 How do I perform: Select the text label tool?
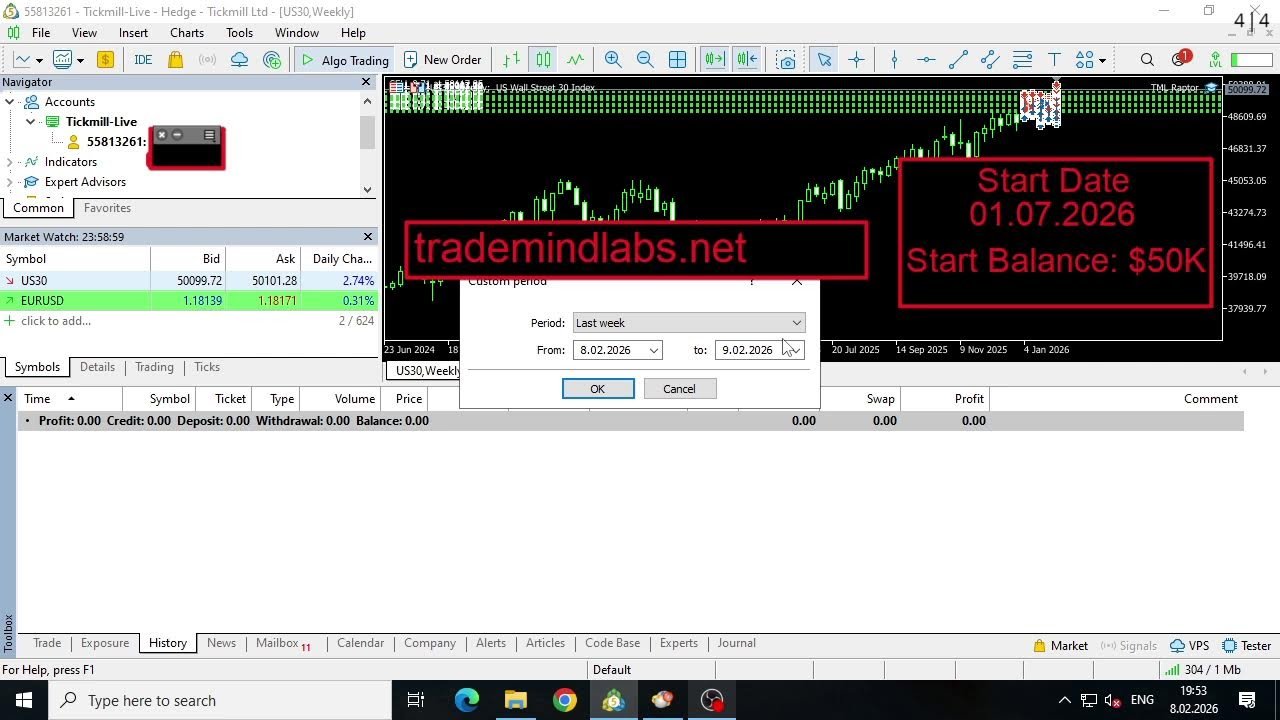1054,60
